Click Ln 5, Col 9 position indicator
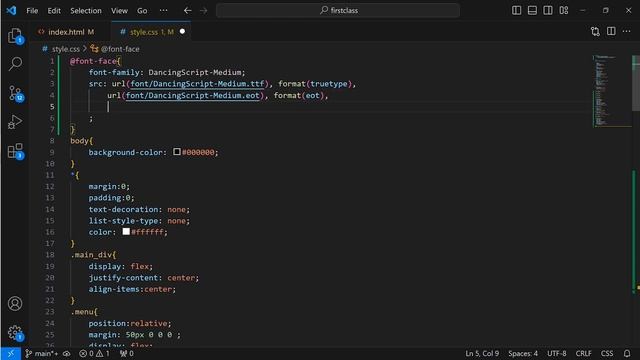 click(482, 353)
